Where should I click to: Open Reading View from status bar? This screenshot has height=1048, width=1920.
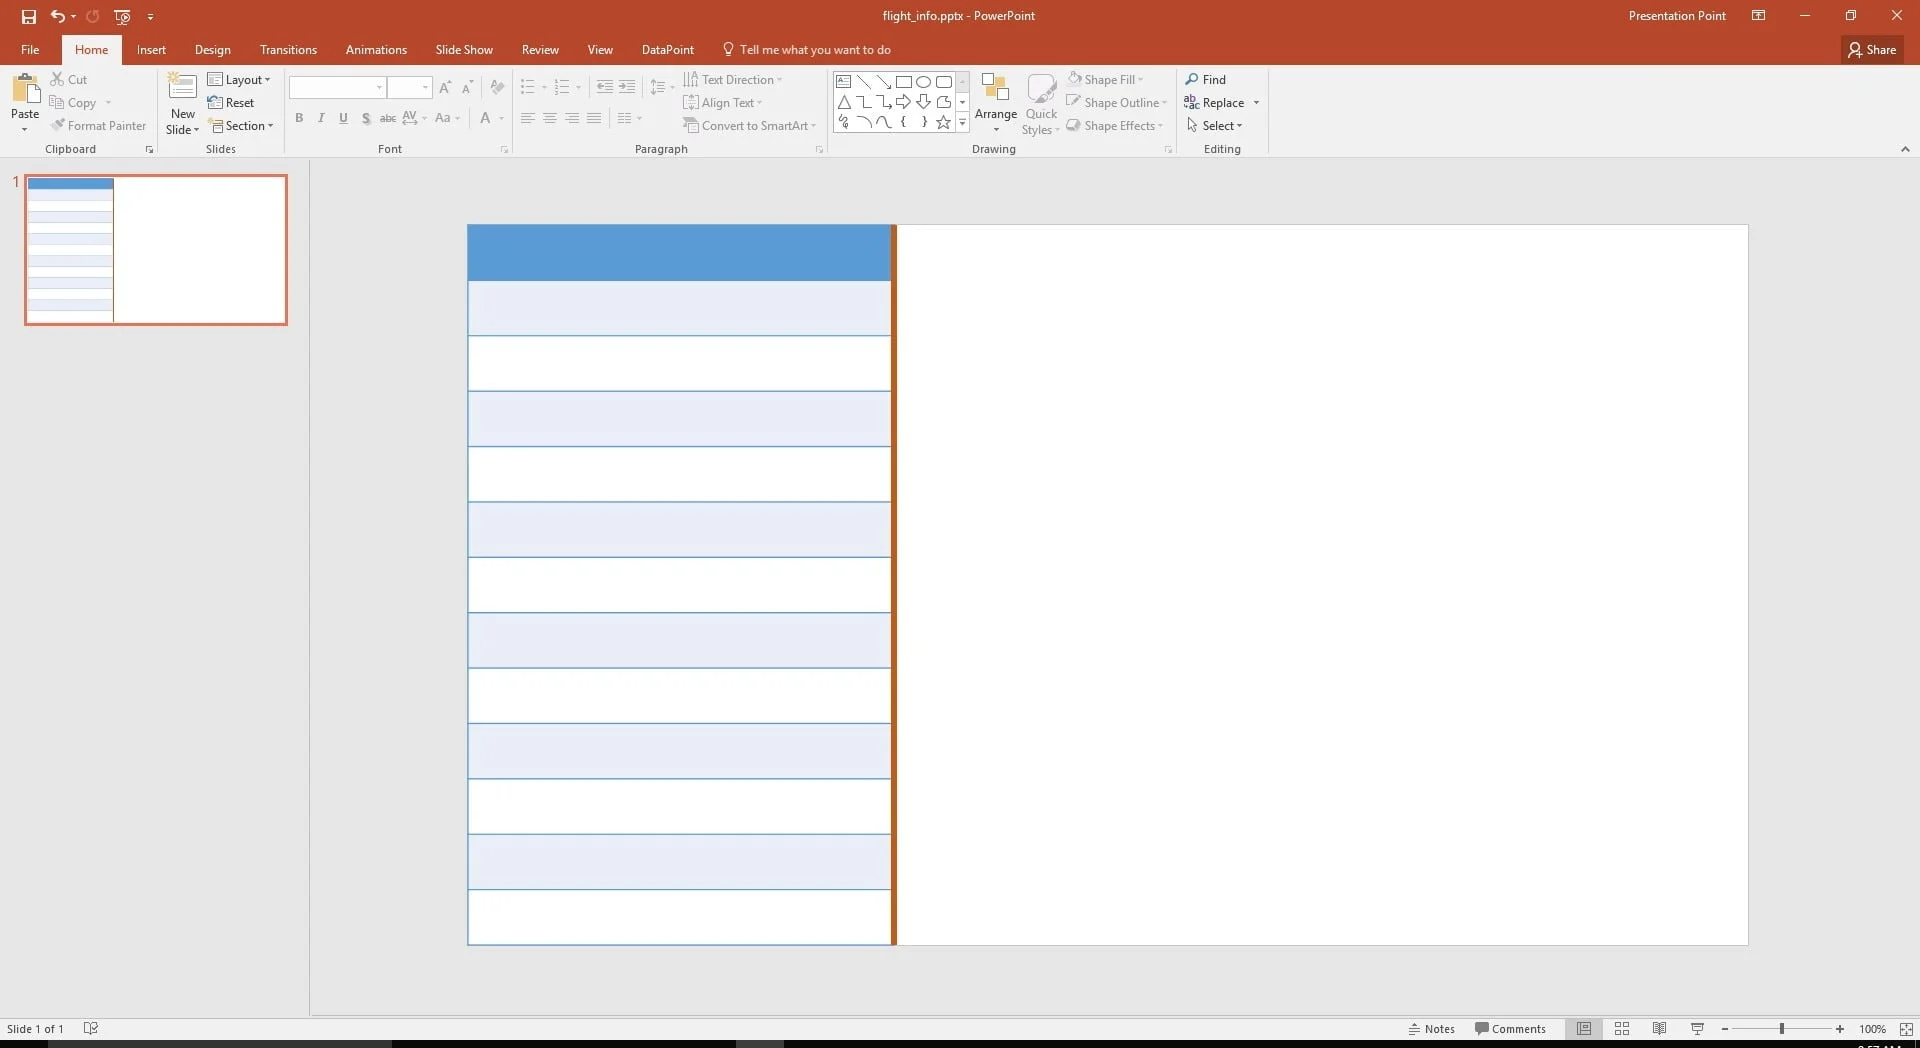[x=1659, y=1029]
